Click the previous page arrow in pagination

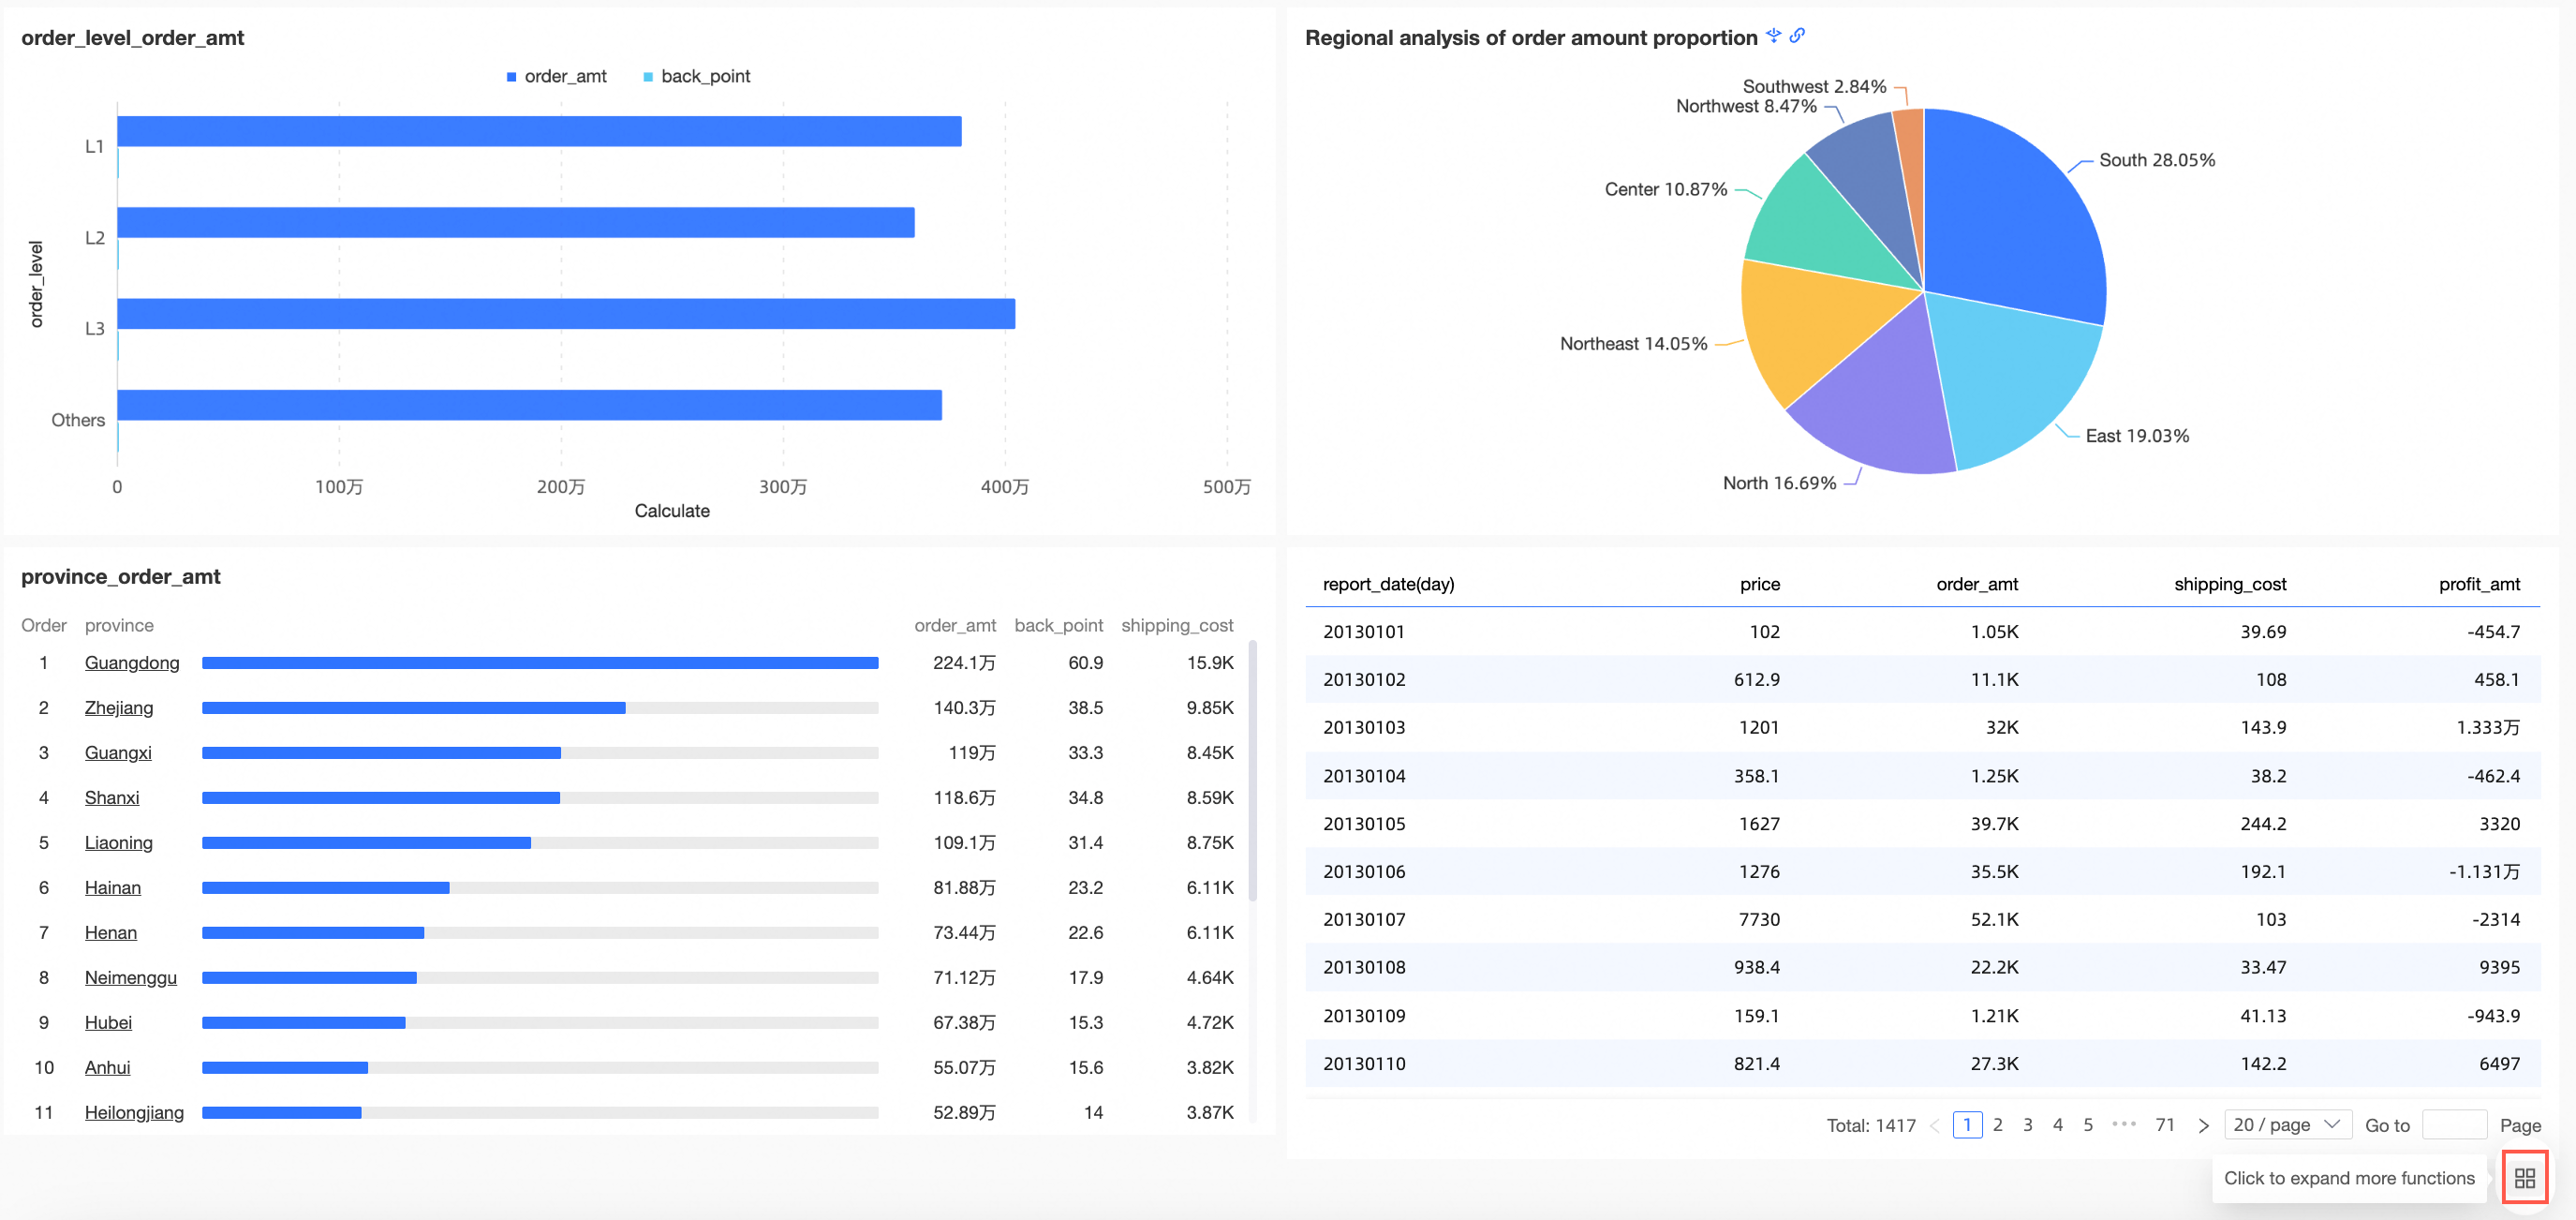tap(1934, 1125)
